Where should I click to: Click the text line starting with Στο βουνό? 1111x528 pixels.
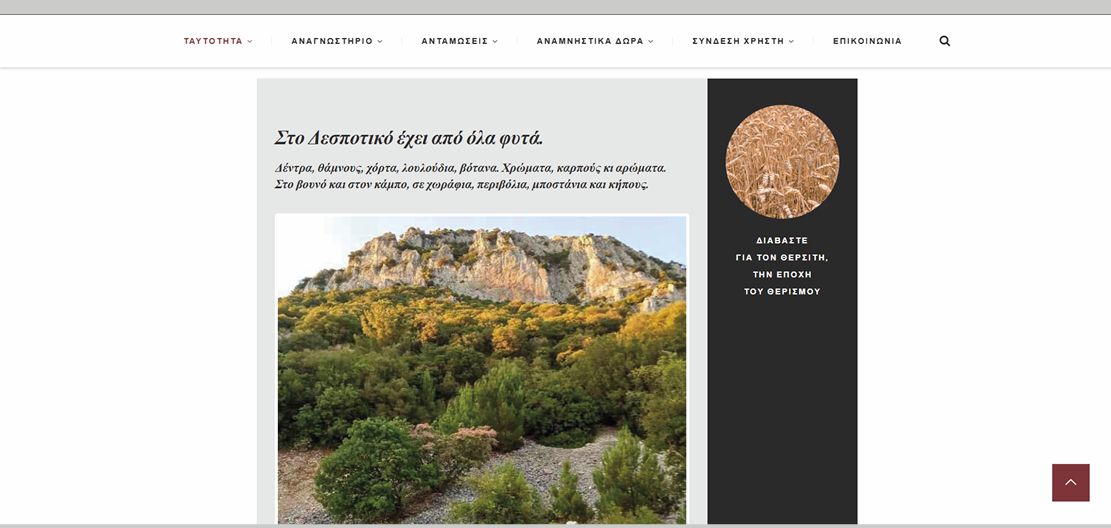pyautogui.click(x=461, y=185)
